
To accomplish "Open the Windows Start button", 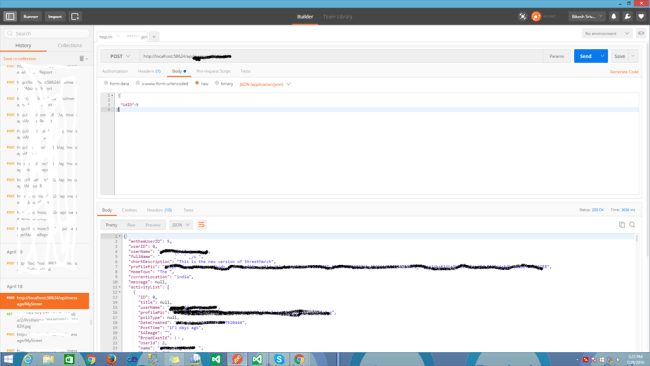I will click(8, 359).
